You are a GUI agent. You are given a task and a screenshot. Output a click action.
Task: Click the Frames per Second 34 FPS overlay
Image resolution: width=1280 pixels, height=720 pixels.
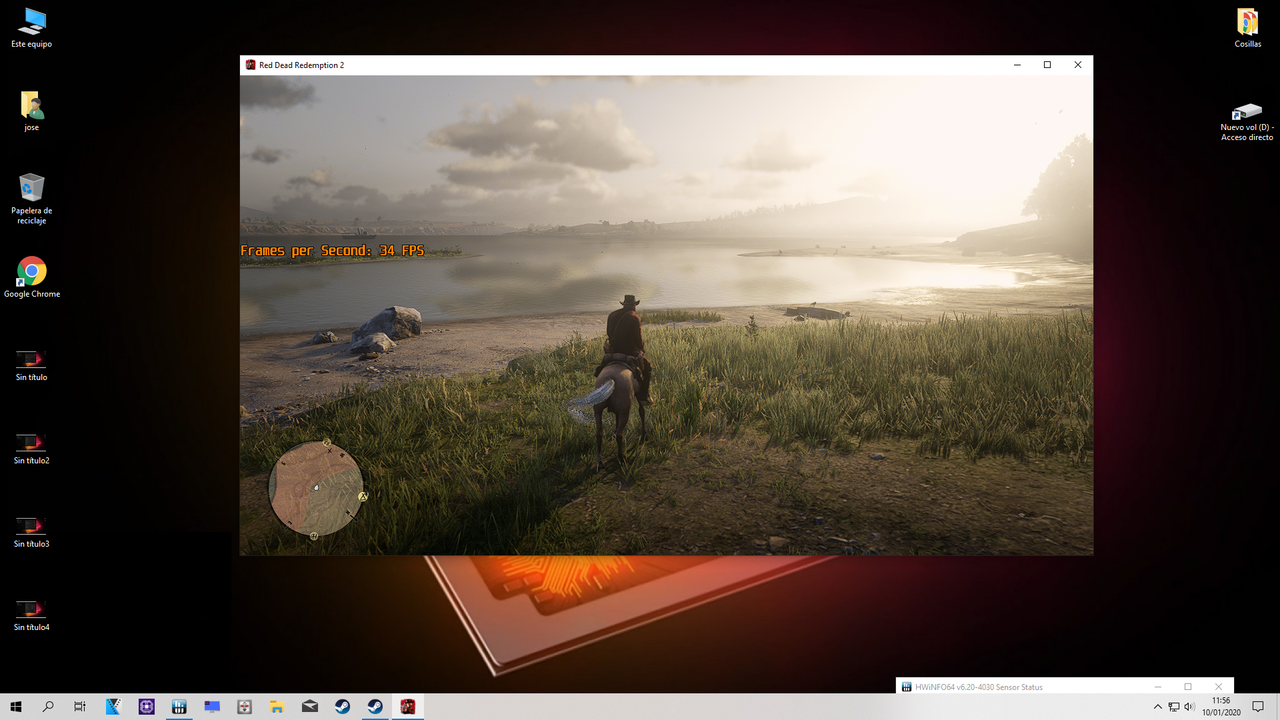point(332,251)
